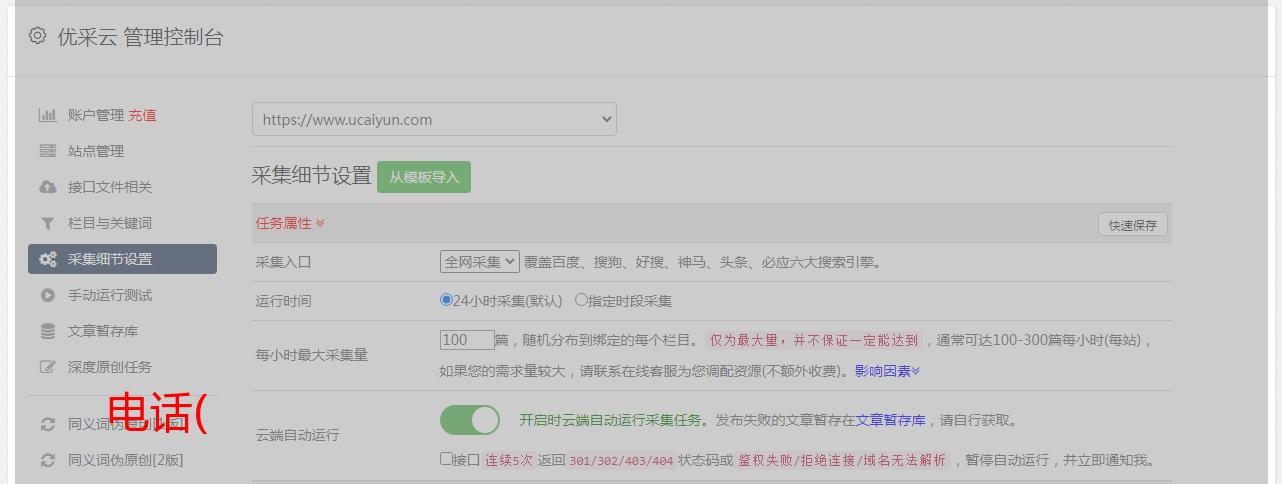Collapse the 任务属性 section header
Image resolution: width=1282 pixels, height=484 pixels.
290,223
